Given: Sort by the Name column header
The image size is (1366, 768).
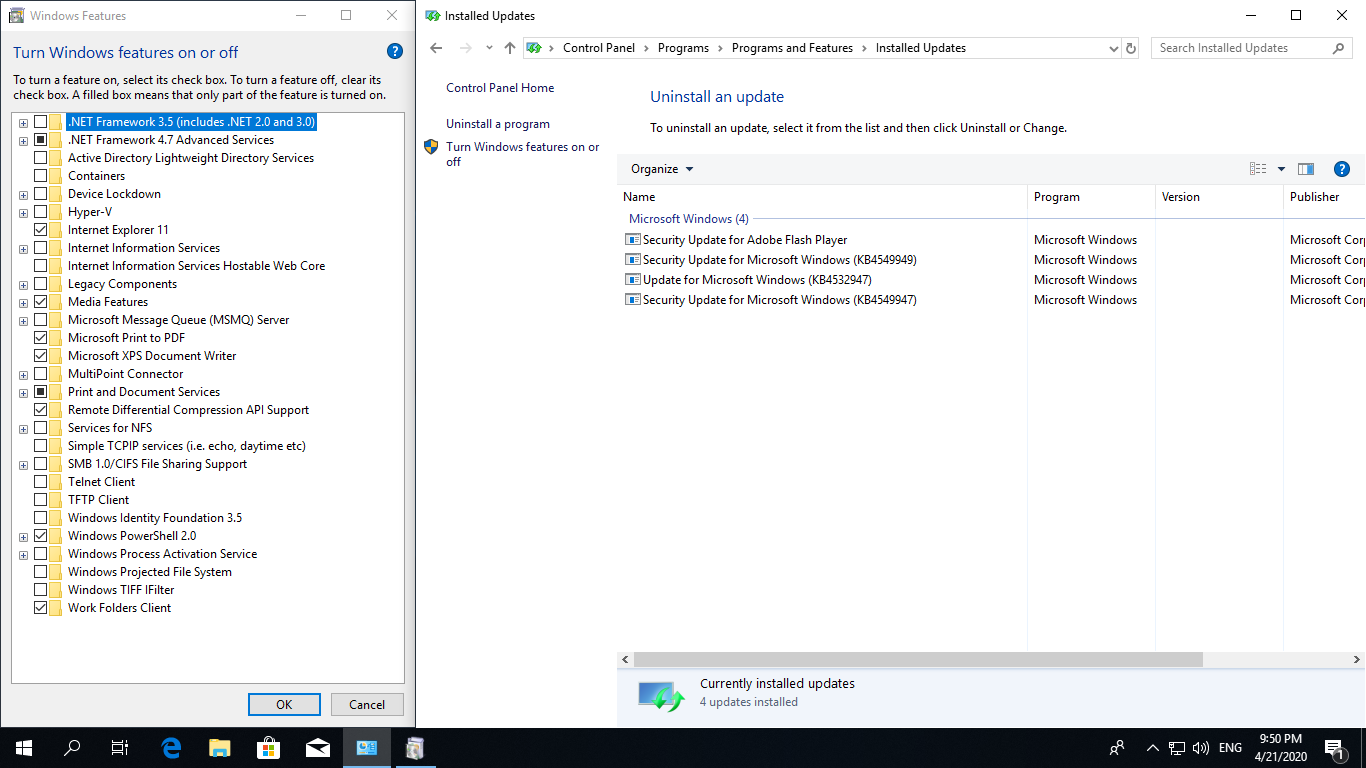Looking at the screenshot, I should coord(822,197).
